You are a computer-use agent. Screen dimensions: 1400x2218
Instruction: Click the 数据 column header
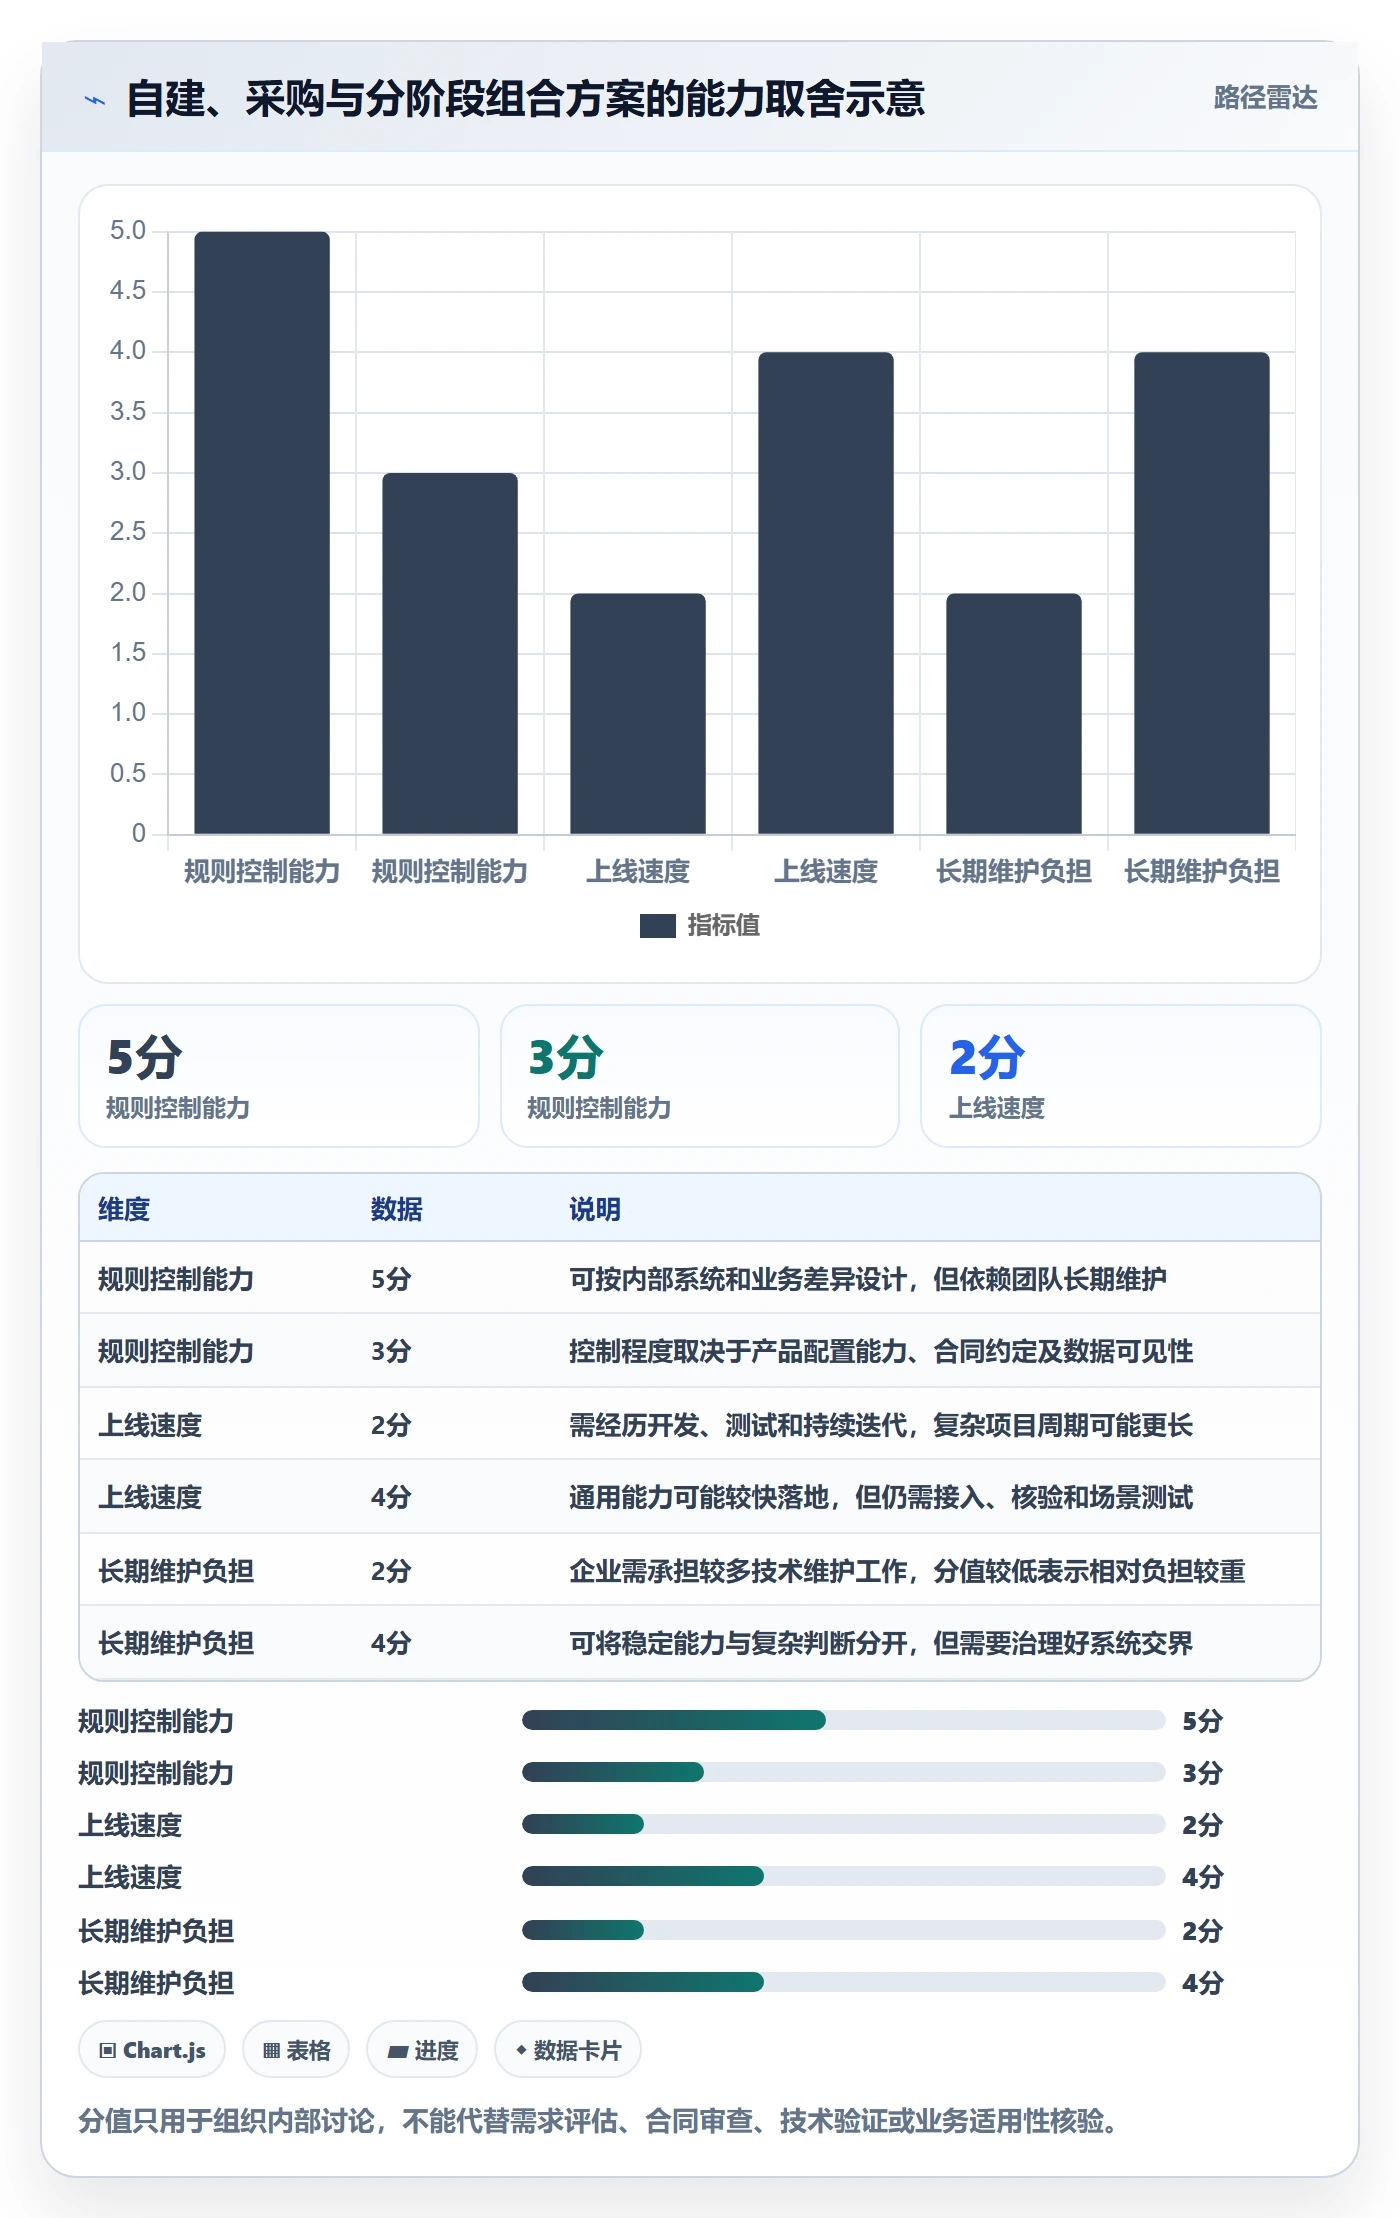pos(397,1209)
